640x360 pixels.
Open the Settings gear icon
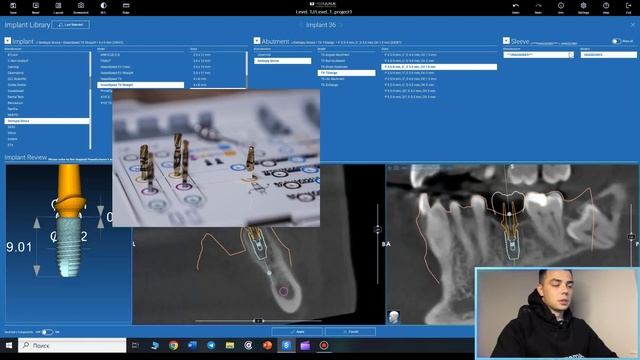583,6
